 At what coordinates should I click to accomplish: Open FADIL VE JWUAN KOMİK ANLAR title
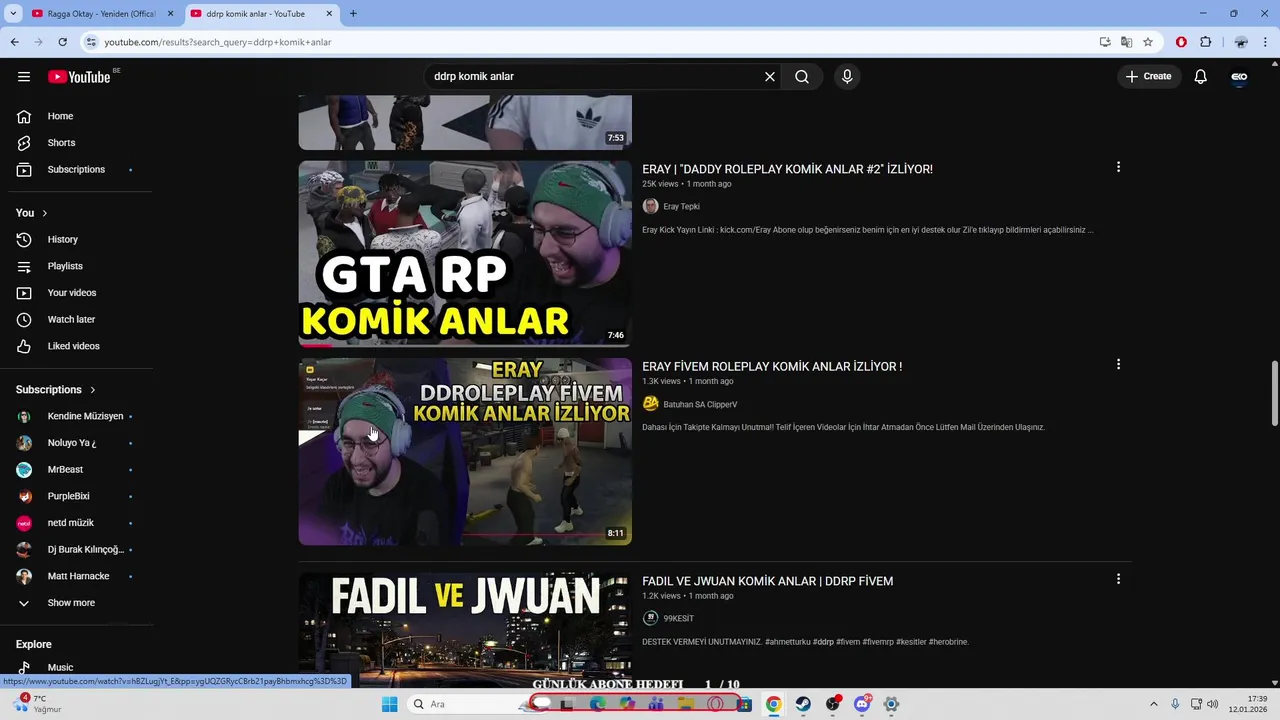767,581
